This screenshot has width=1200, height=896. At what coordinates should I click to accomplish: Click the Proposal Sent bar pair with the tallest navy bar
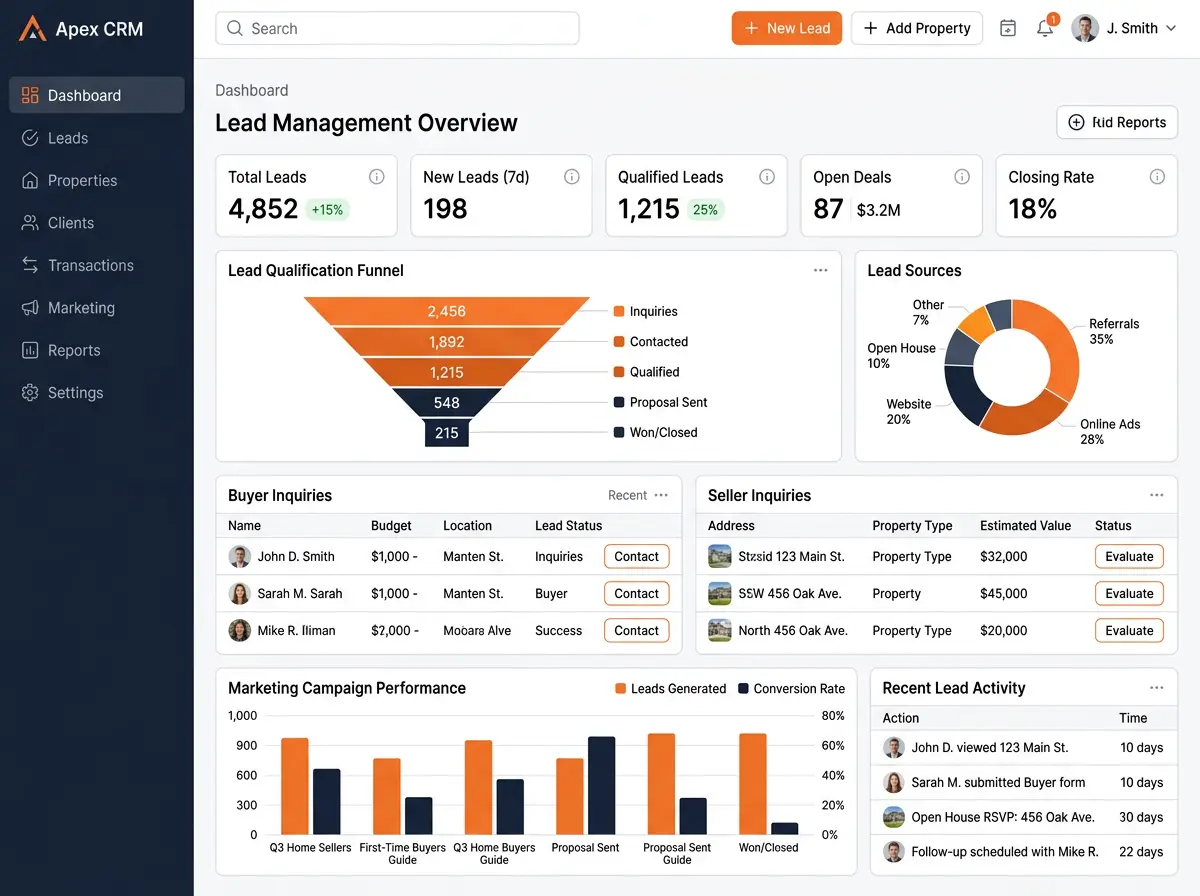pyautogui.click(x=586, y=785)
